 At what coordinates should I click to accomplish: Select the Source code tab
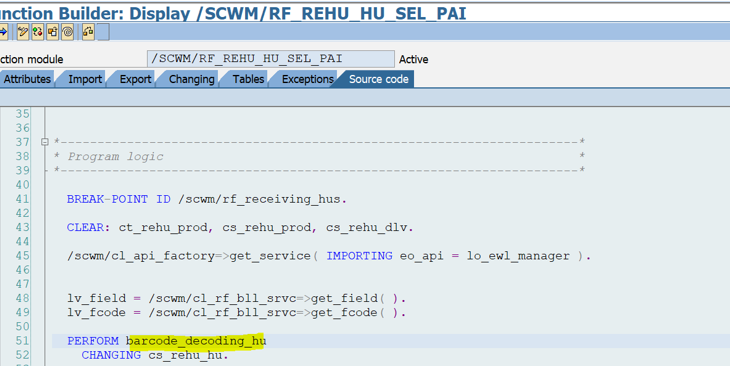[379, 79]
